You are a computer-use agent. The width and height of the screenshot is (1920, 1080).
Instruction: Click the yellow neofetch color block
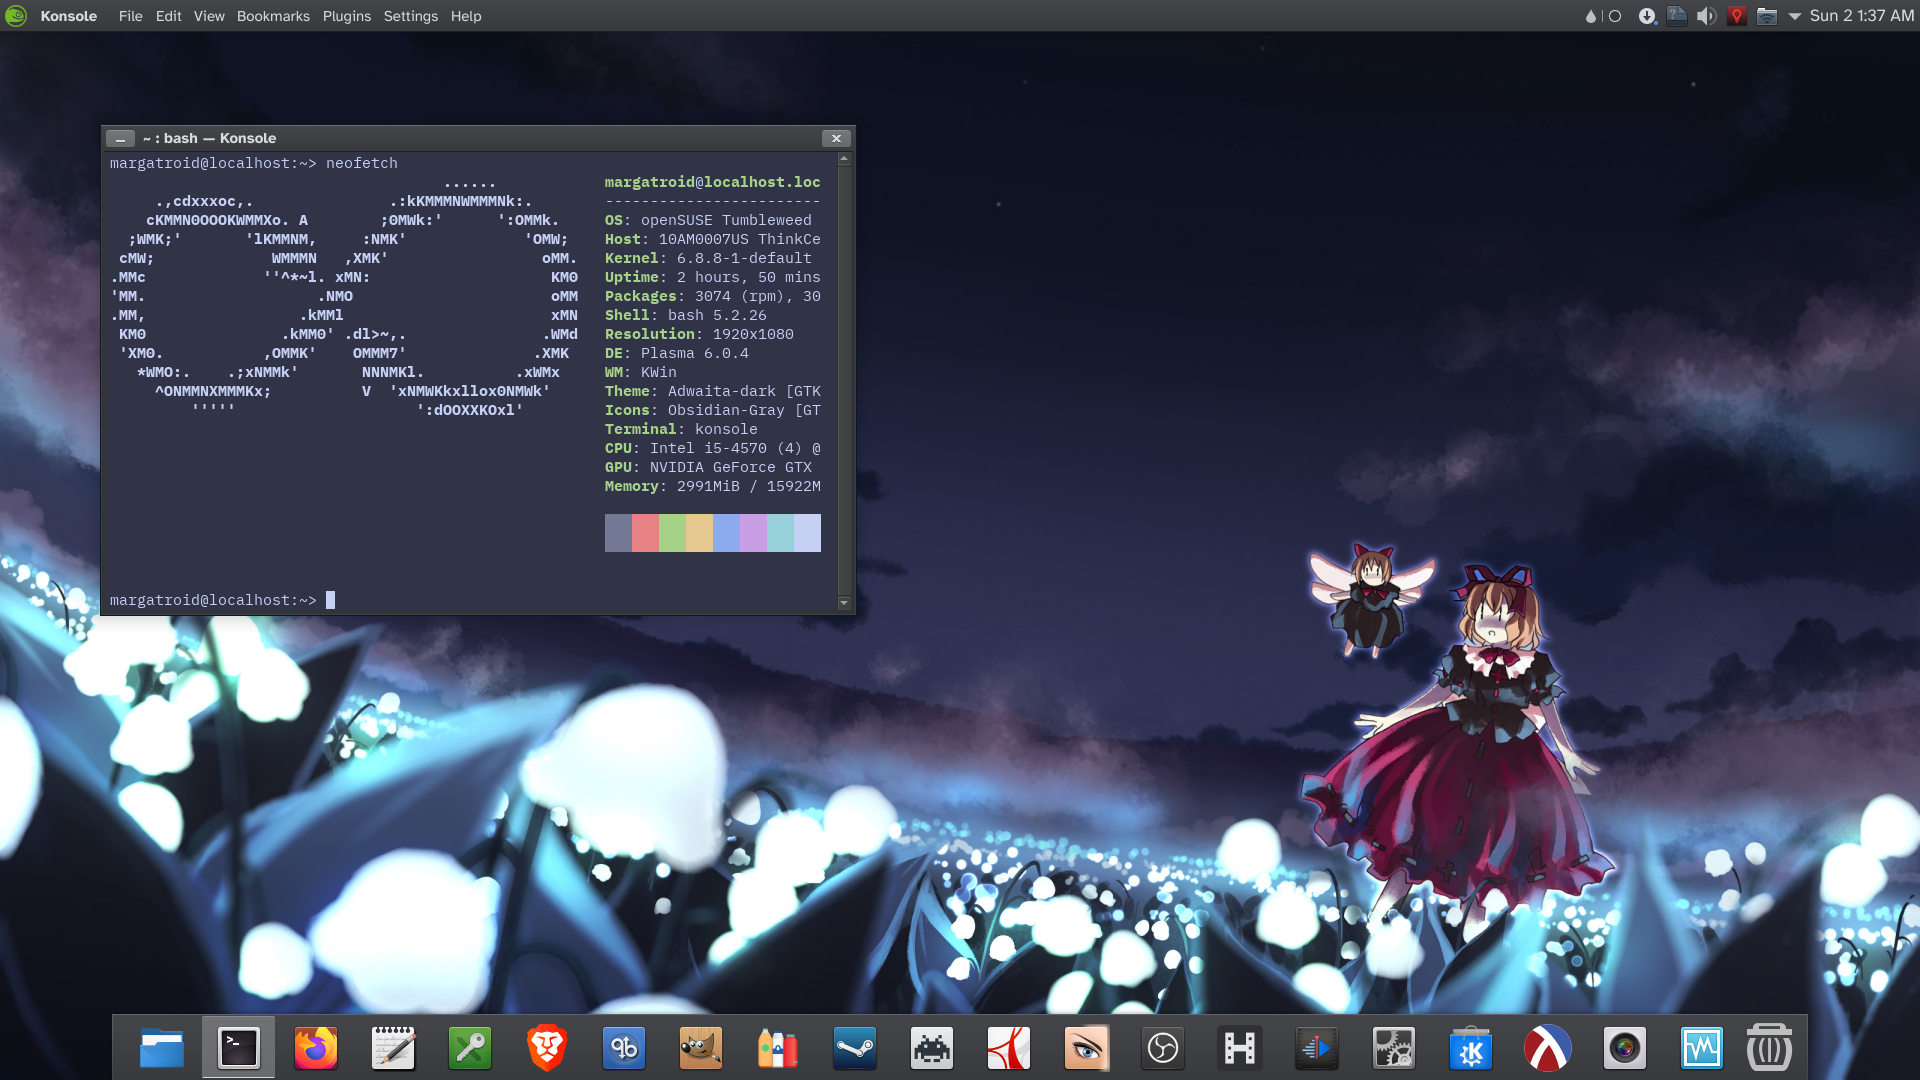pos(699,533)
